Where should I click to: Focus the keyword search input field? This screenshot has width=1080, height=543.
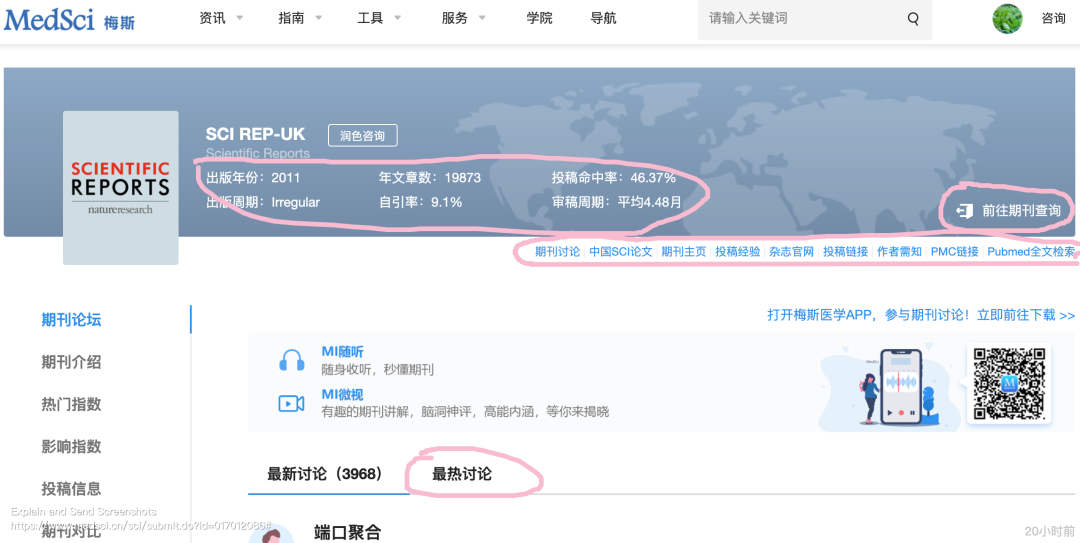(800, 19)
